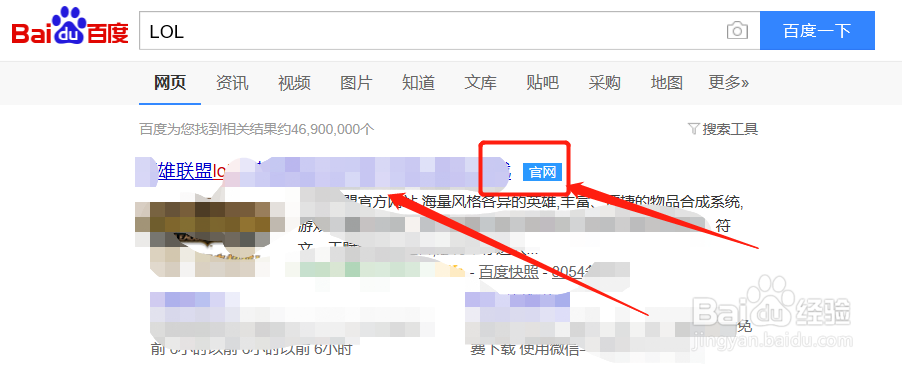Open the 英雄联盟 result title link
902x371 pixels.
pos(322,171)
